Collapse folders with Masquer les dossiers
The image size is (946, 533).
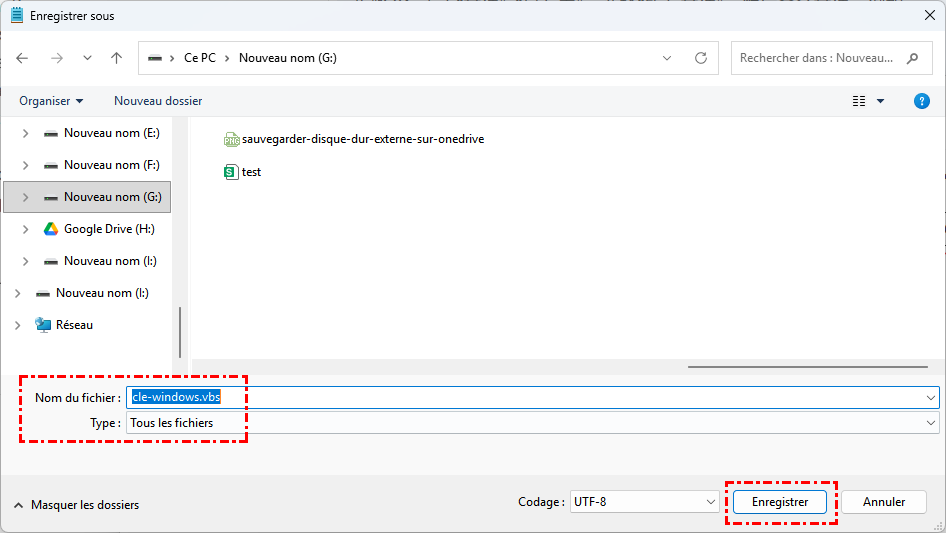click(76, 505)
